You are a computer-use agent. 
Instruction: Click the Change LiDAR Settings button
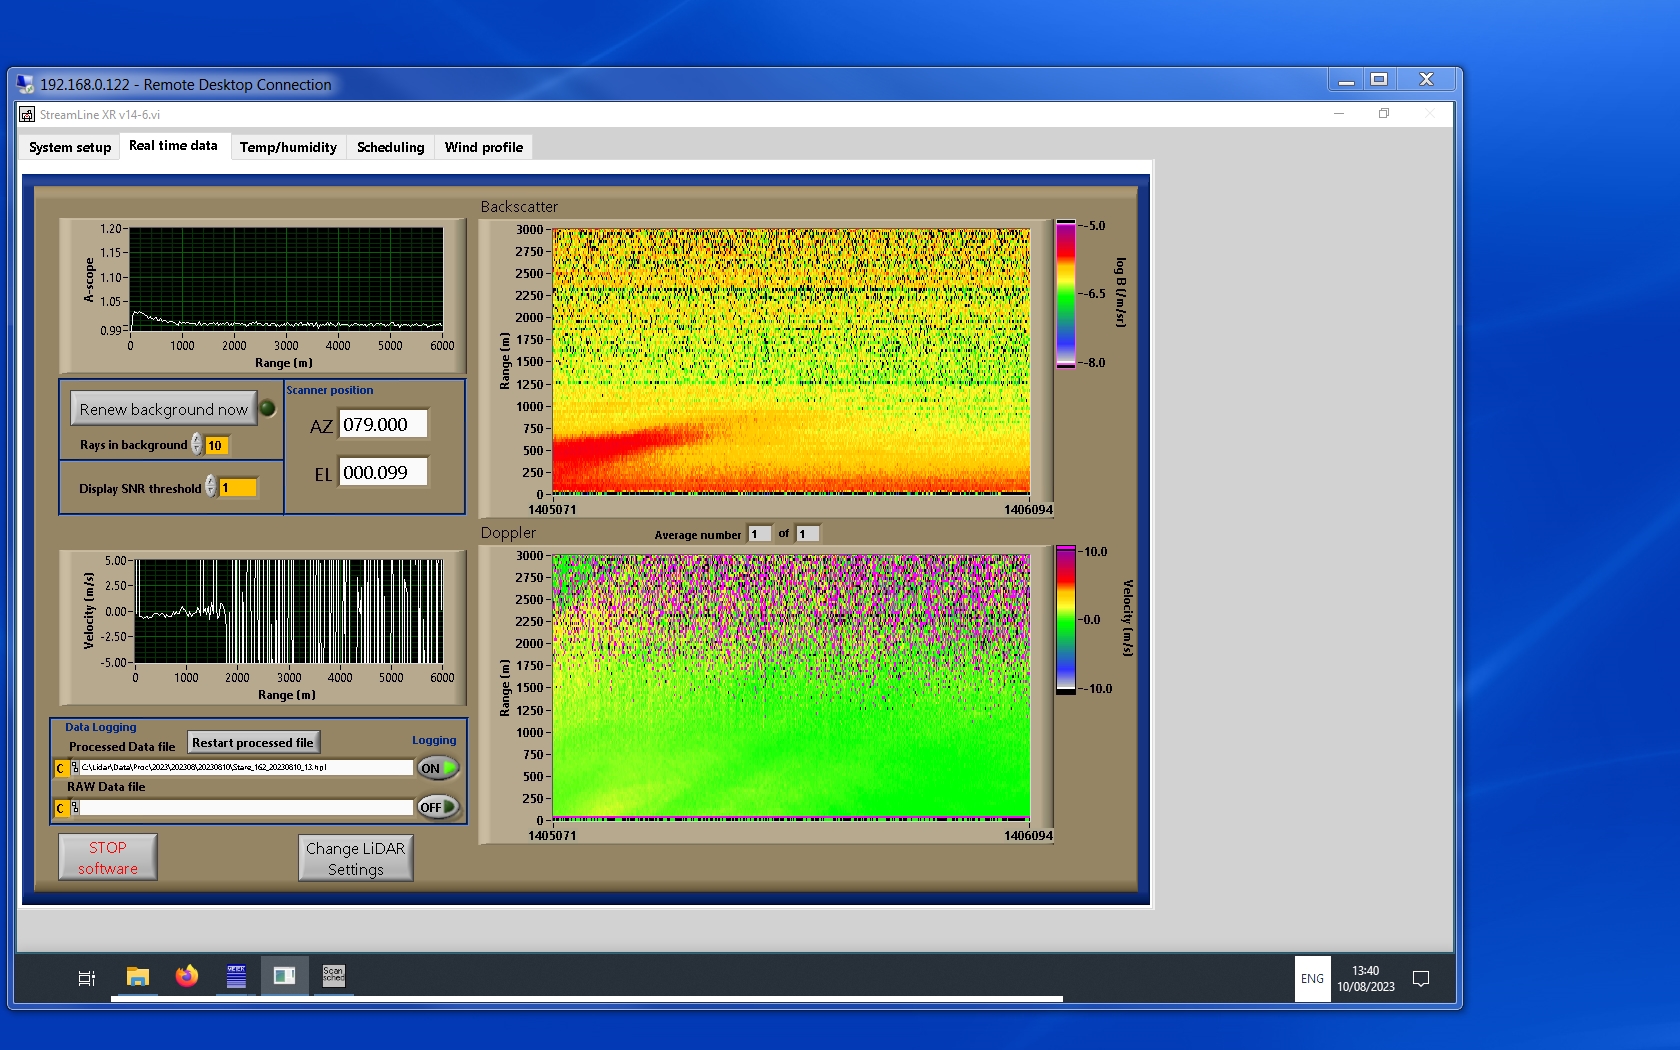pyautogui.click(x=355, y=858)
